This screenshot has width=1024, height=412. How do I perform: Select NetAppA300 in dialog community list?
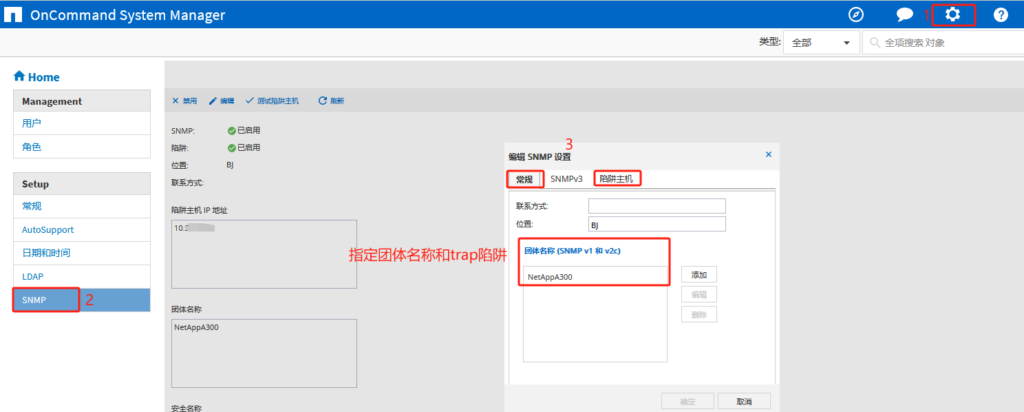click(x=595, y=277)
